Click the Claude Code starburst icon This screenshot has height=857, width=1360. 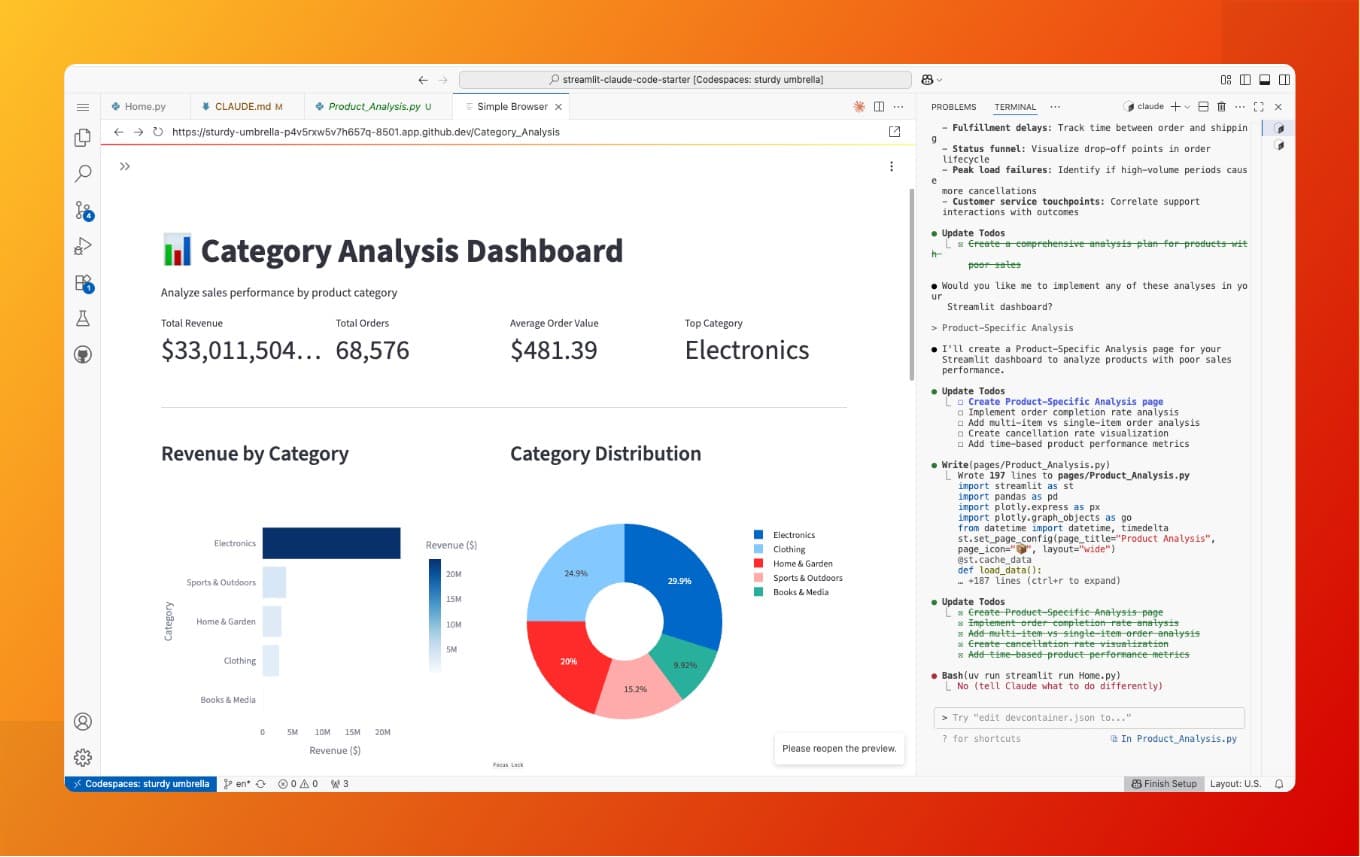click(x=858, y=107)
